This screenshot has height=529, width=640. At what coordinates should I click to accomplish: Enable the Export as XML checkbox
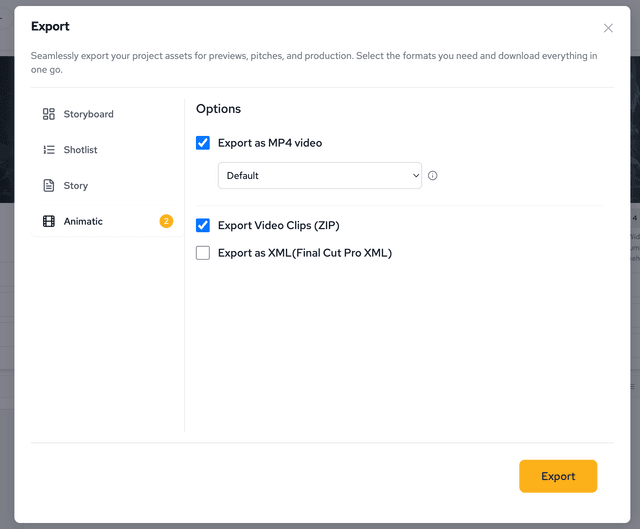(203, 253)
